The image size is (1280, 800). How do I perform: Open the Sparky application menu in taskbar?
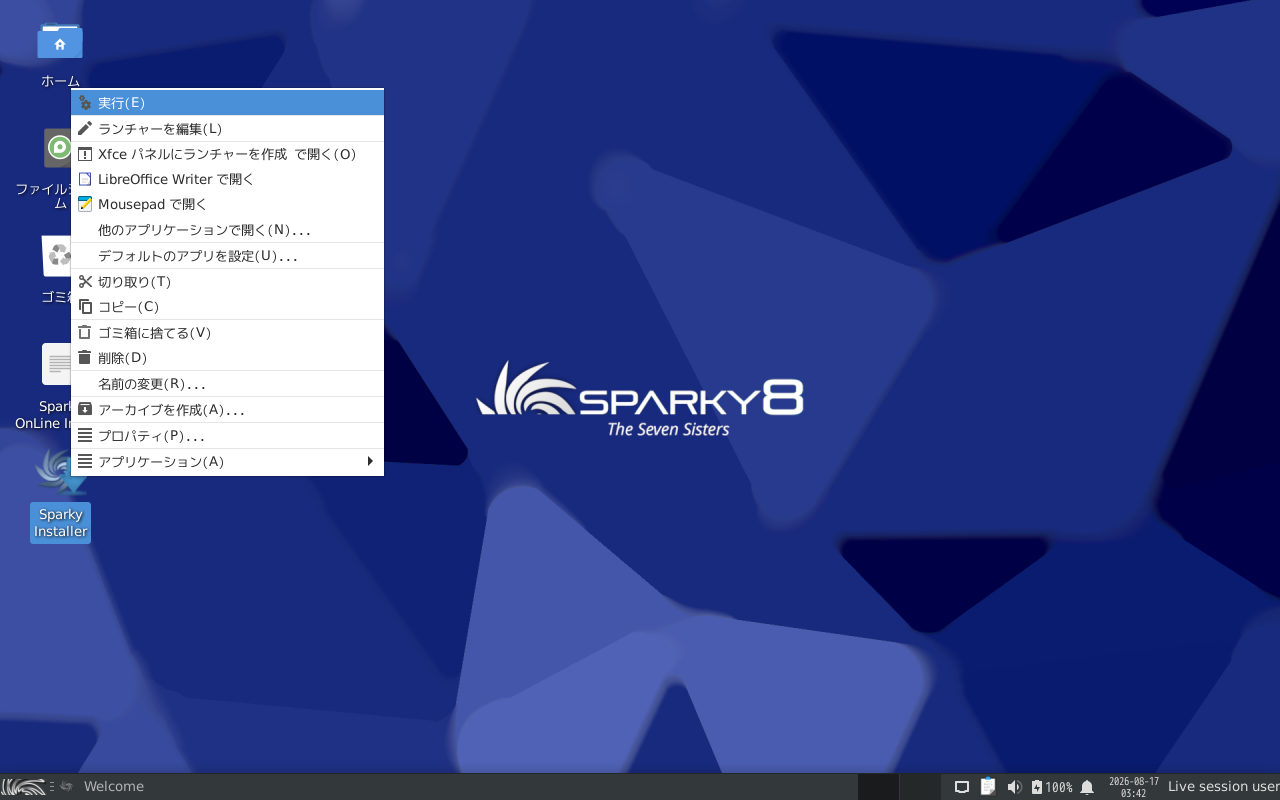click(x=24, y=787)
